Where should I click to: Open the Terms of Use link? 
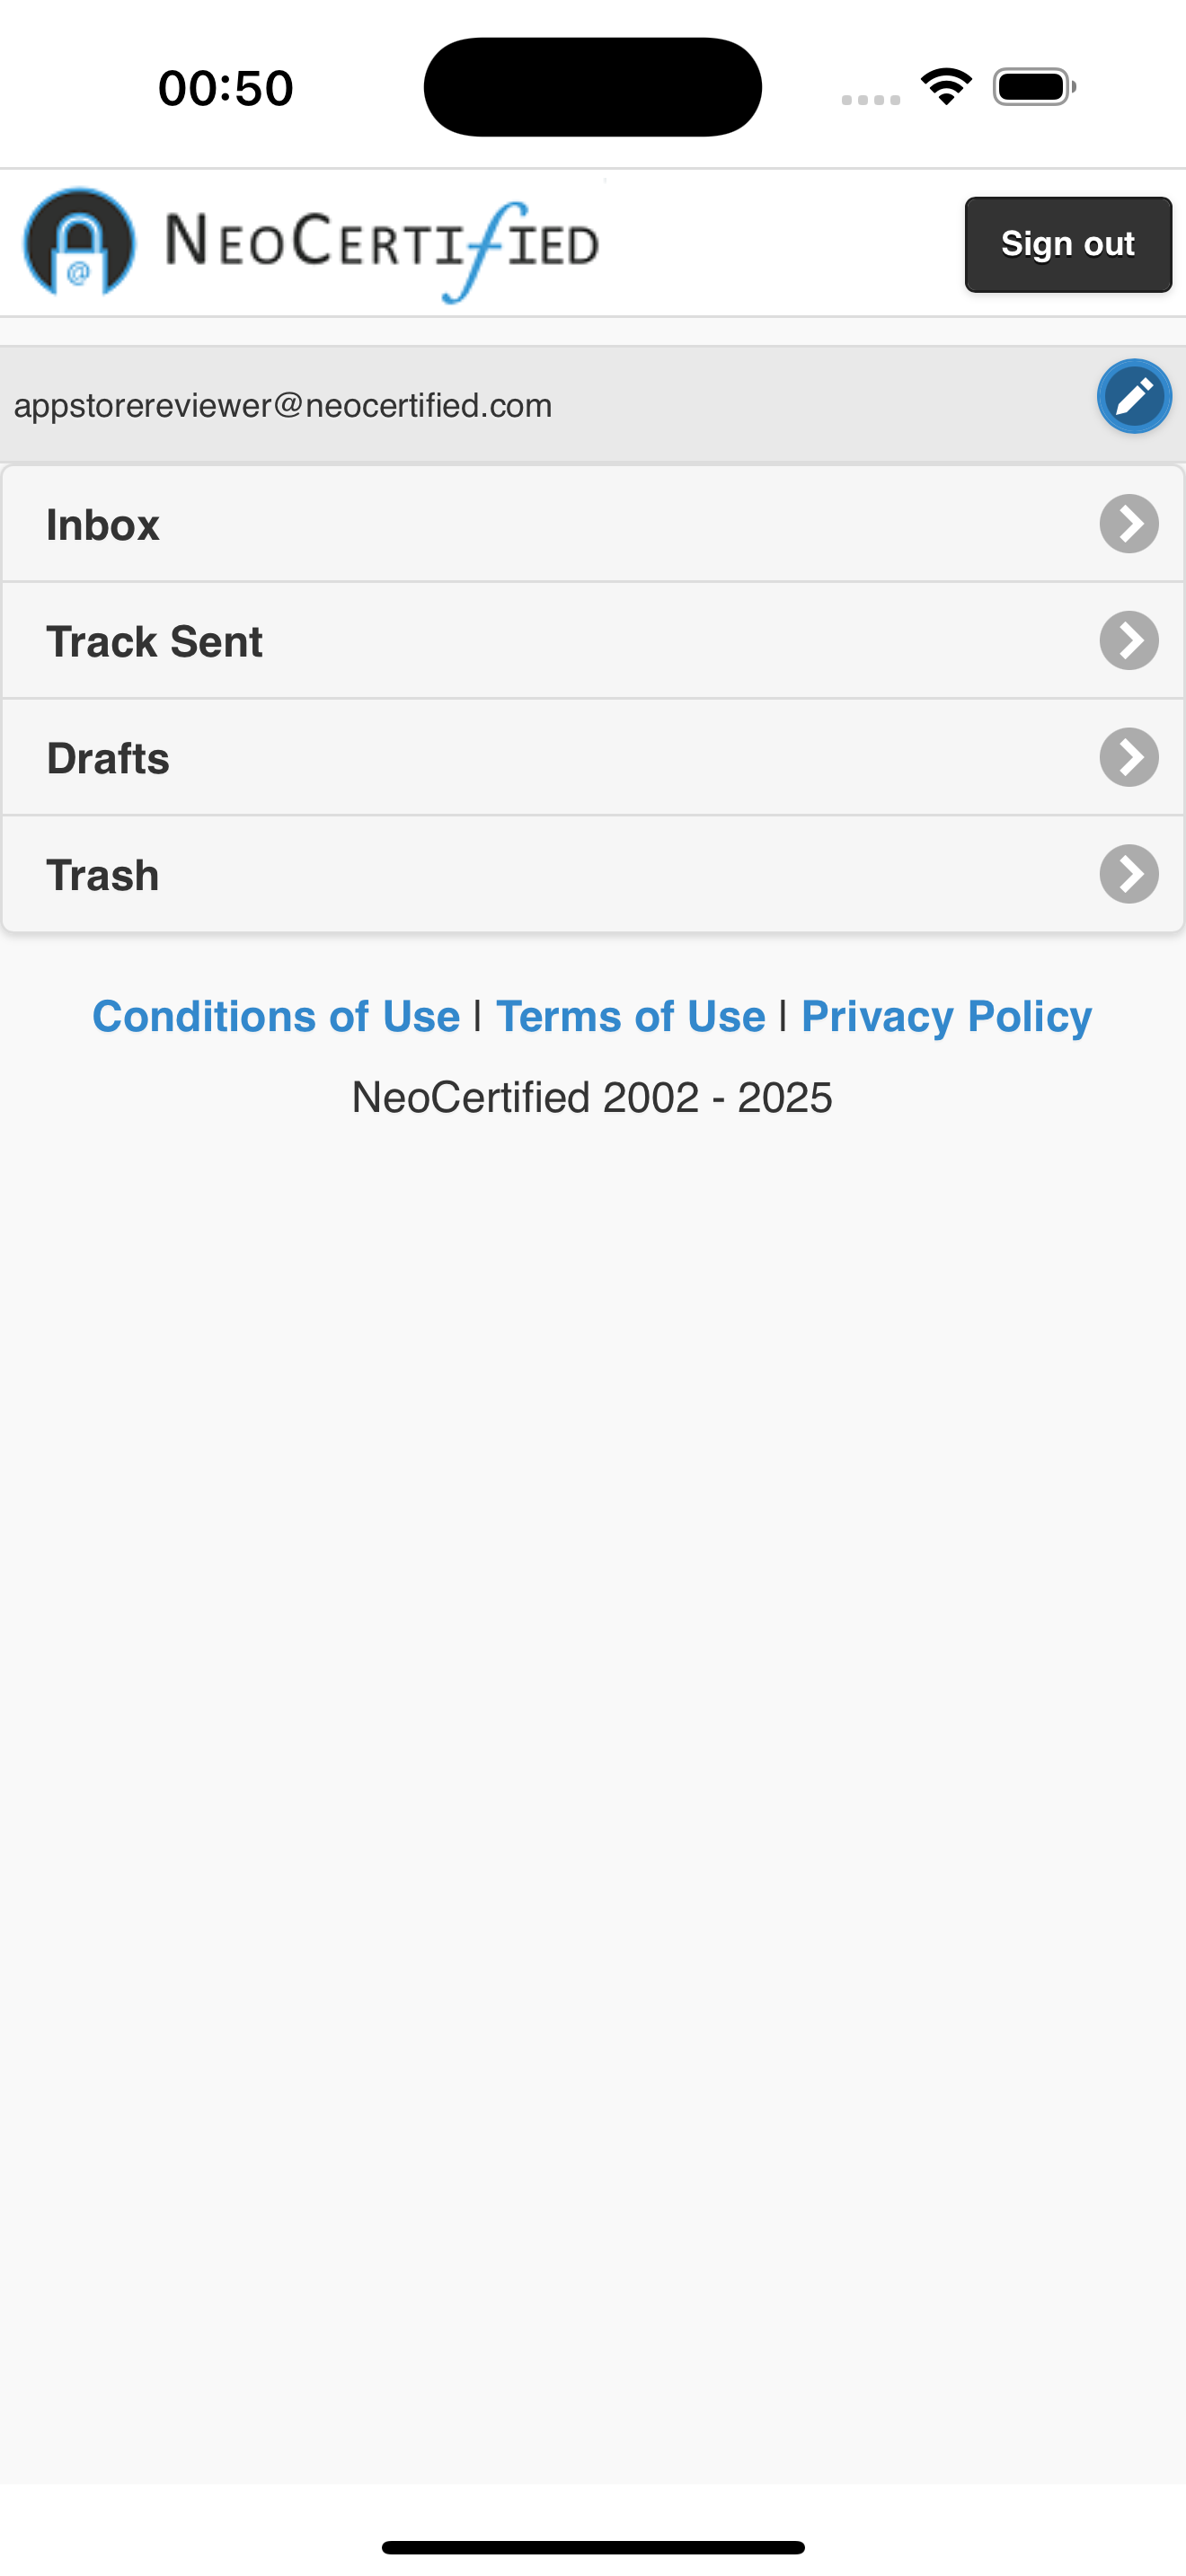point(631,1016)
